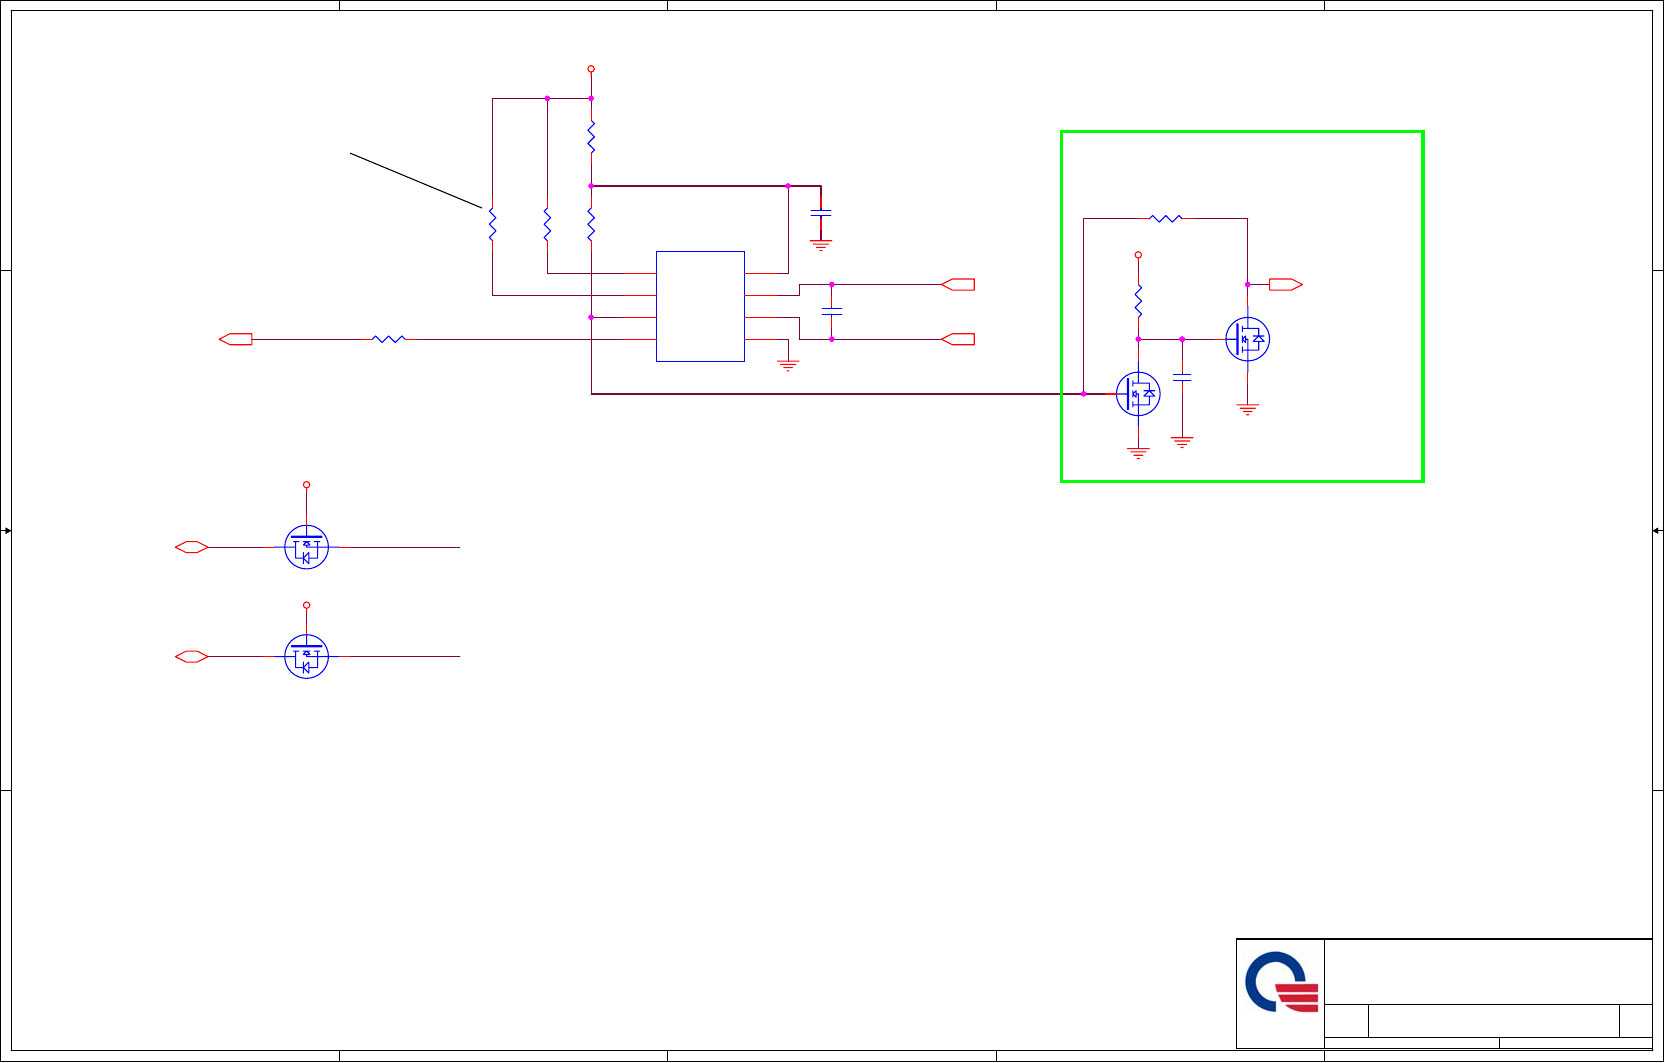Select the central IC rectangle component
This screenshot has width=1665, height=1063.
[700, 306]
